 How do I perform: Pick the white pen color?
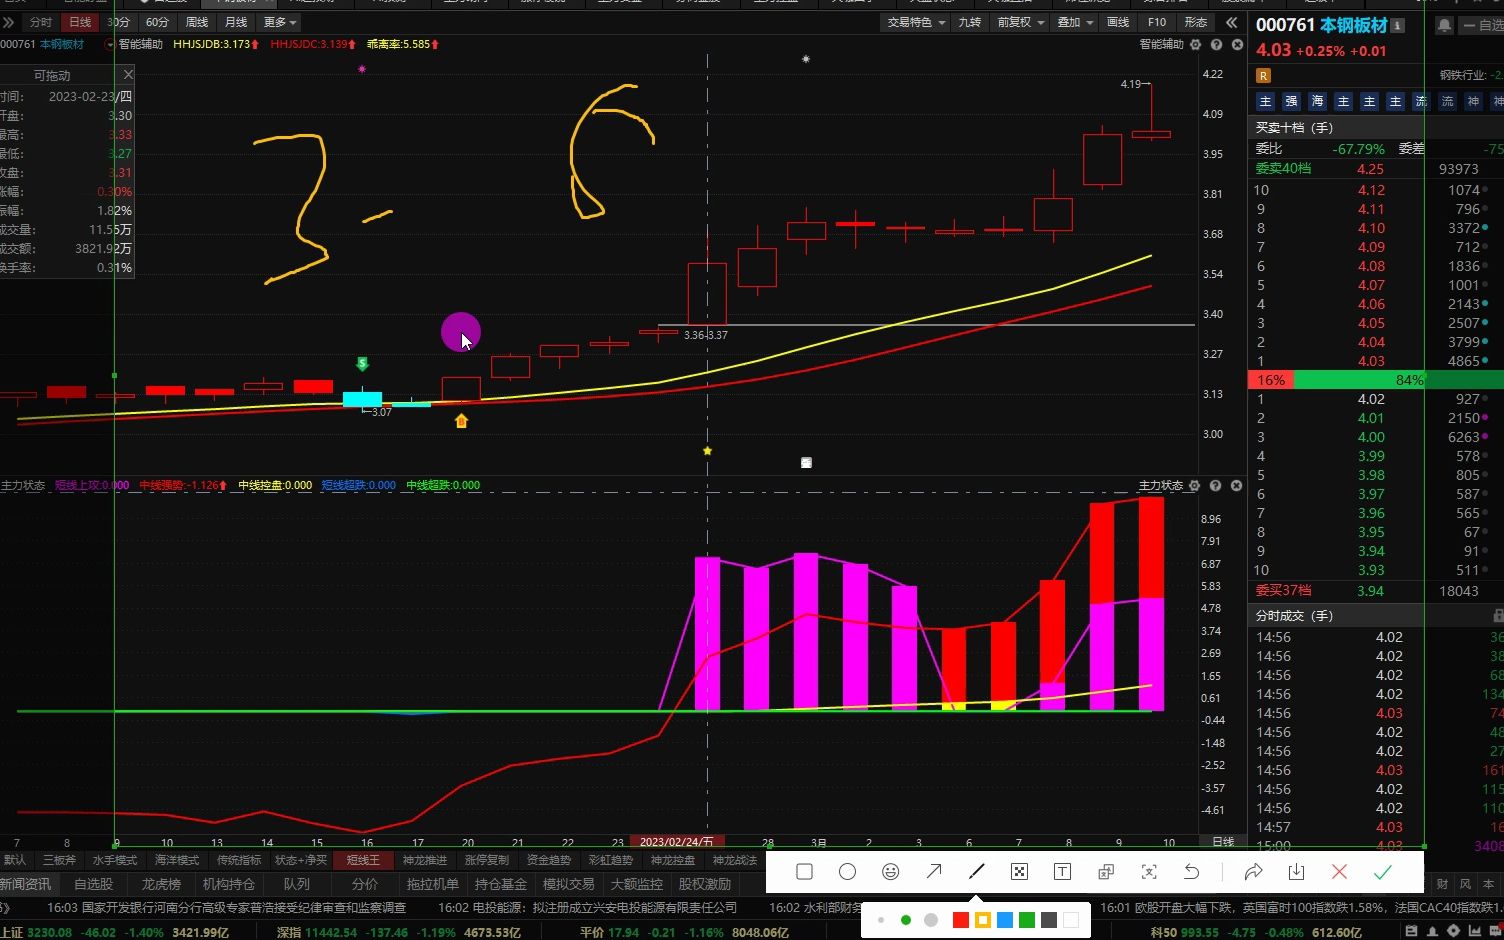[x=1070, y=920]
